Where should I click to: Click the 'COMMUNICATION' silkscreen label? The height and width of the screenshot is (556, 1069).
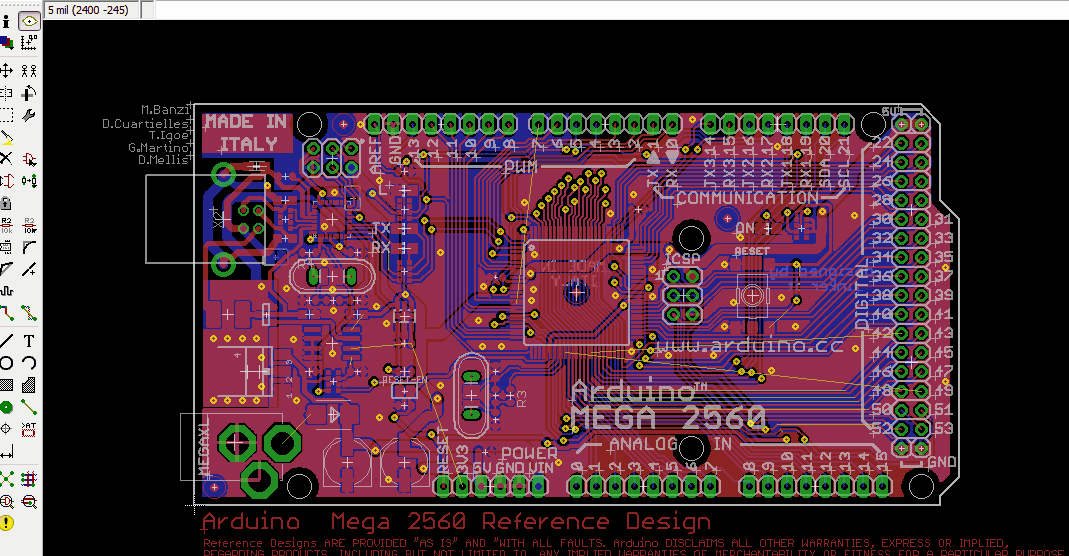[747, 198]
